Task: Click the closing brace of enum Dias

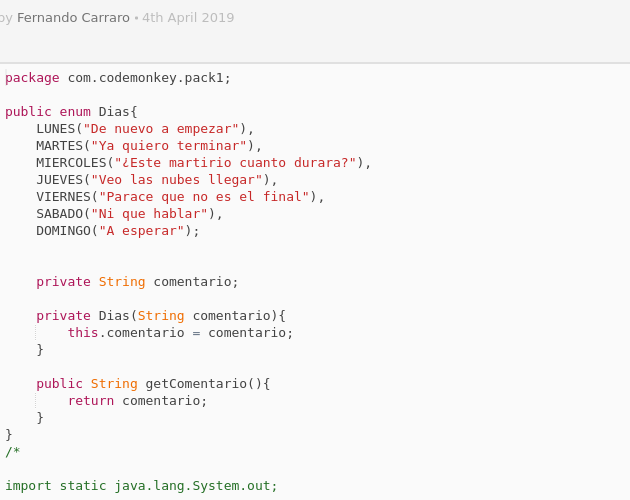Action: coord(9,435)
